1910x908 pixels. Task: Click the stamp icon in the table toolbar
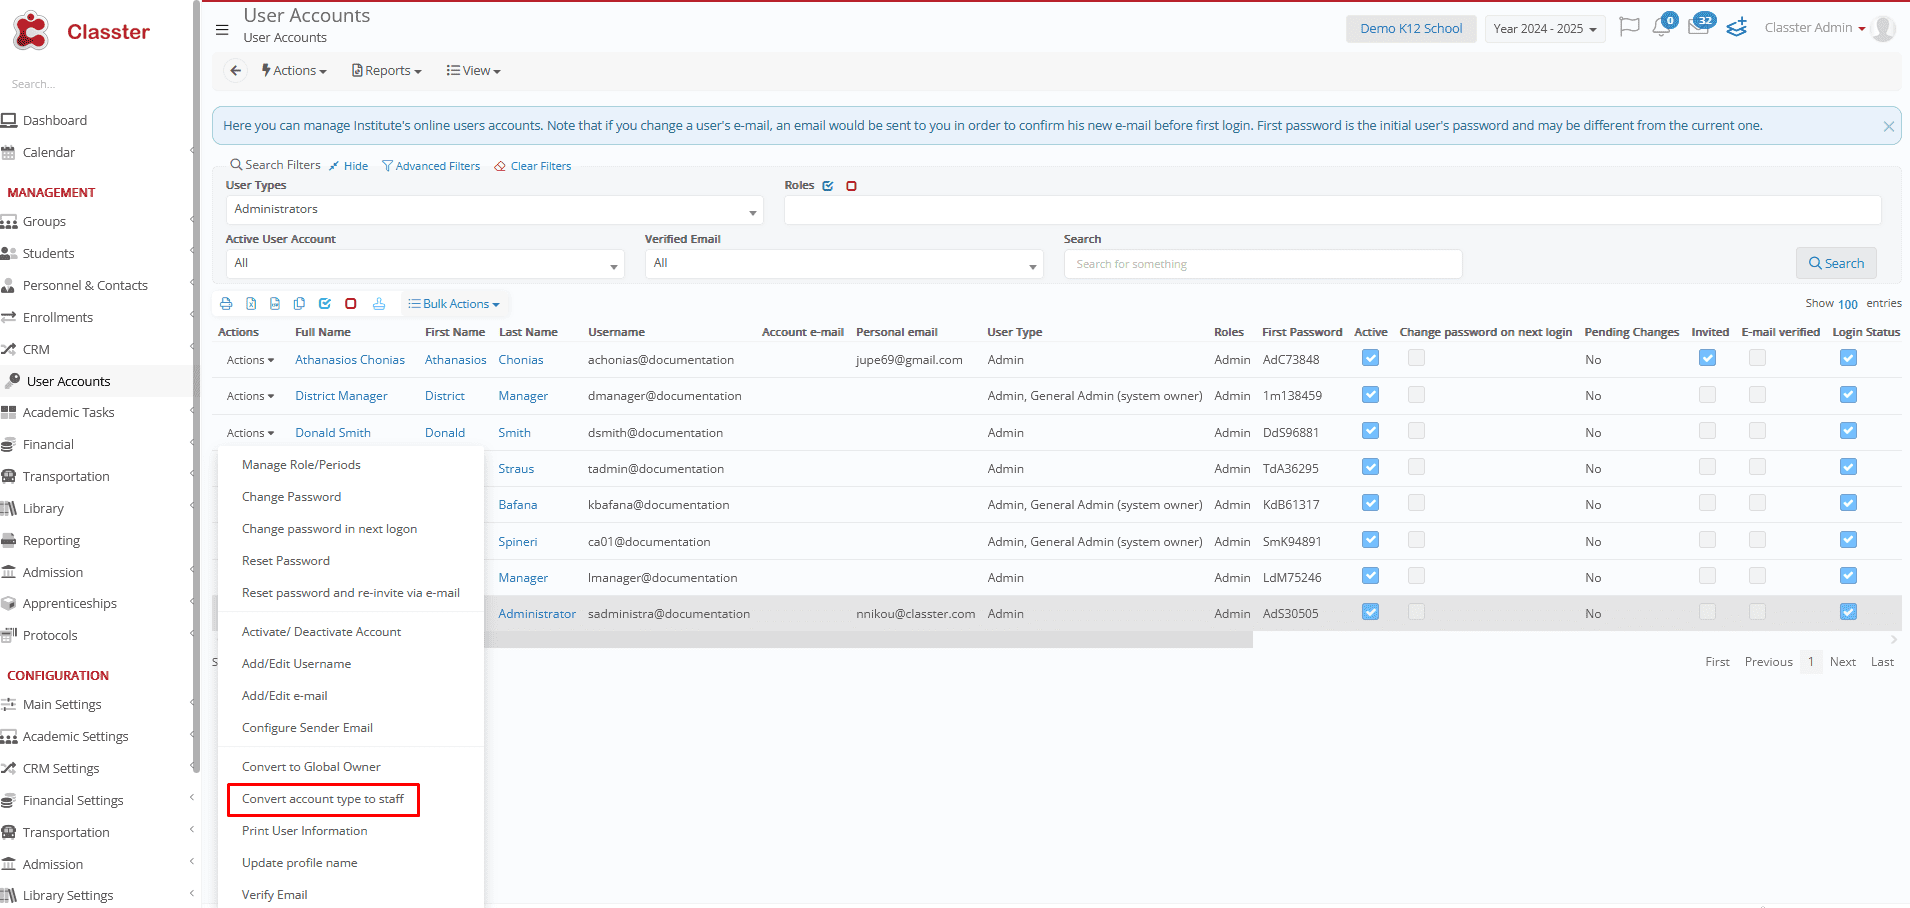379,304
